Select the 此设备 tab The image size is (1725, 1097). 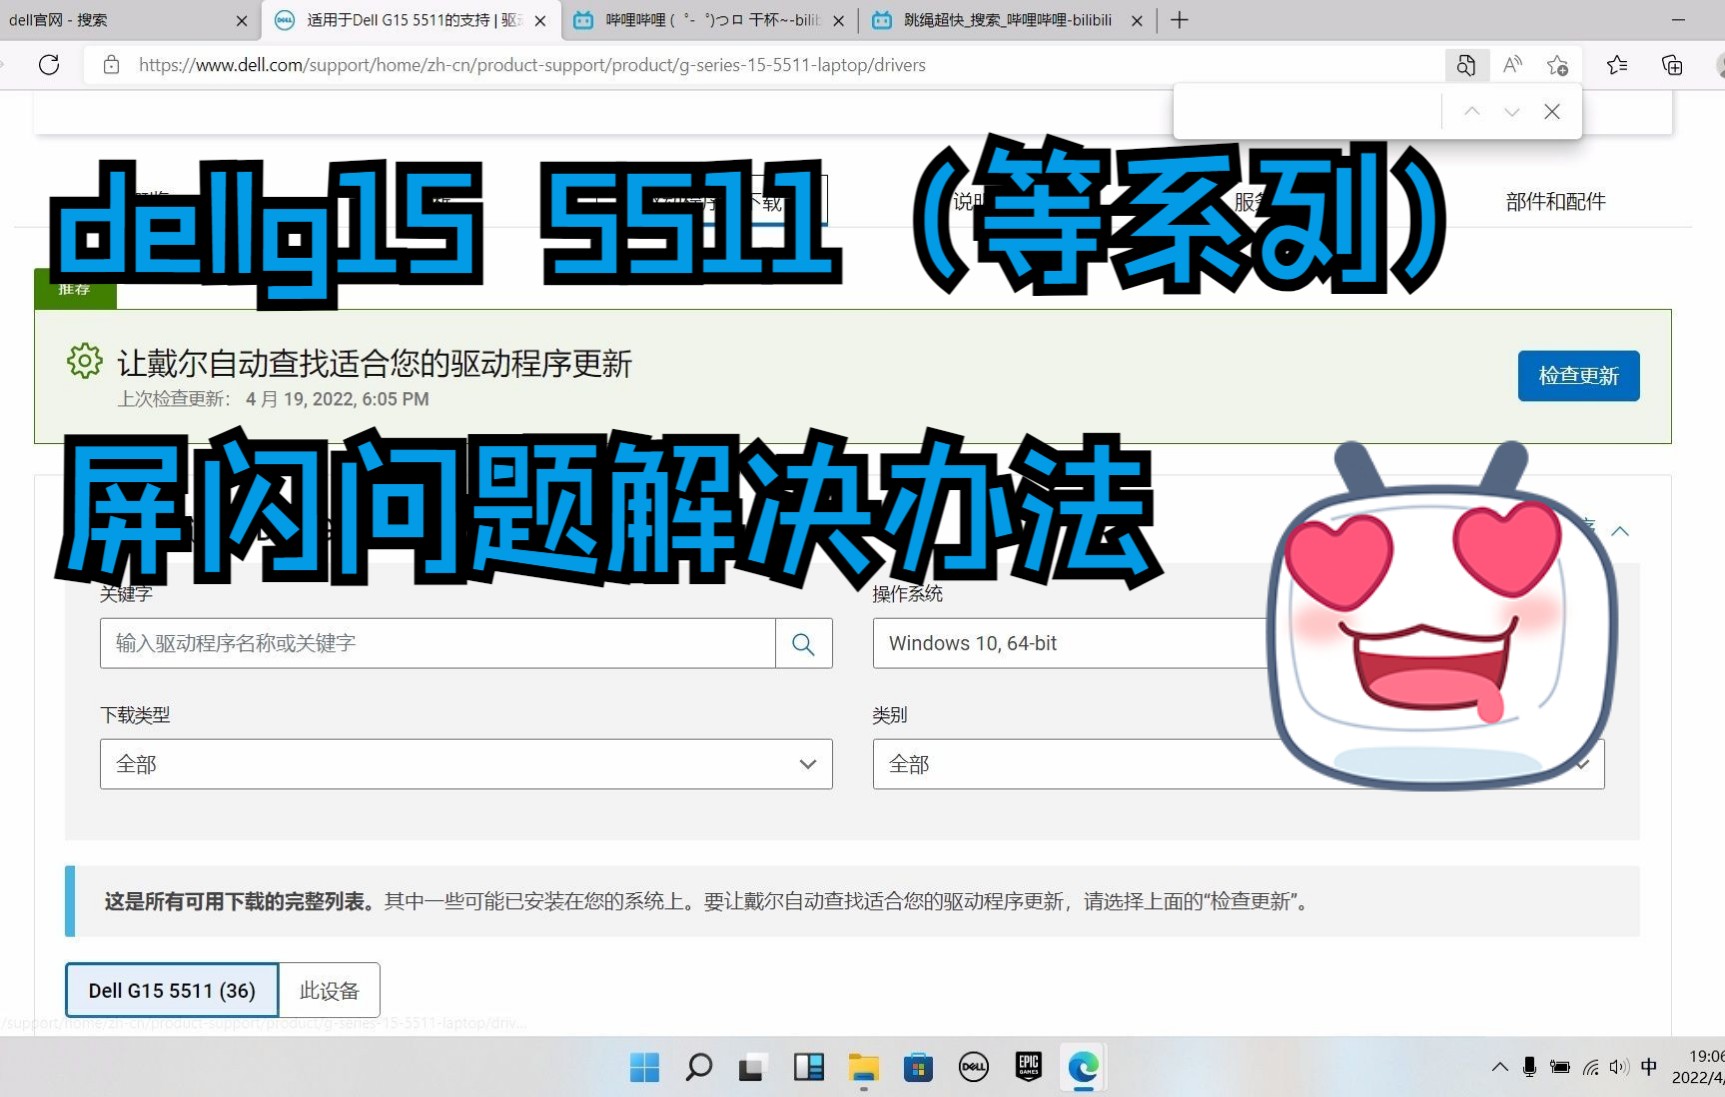click(329, 990)
